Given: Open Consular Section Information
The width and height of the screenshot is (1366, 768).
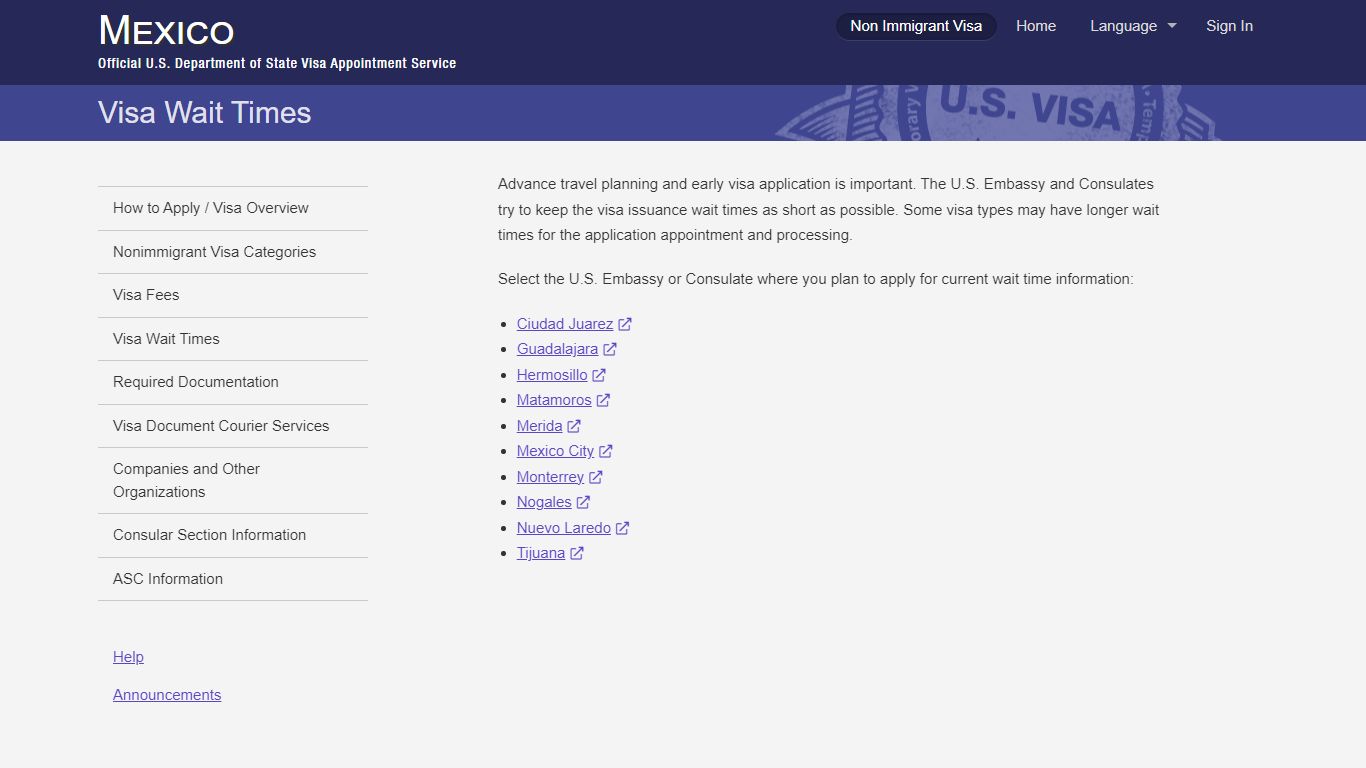Looking at the screenshot, I should 233,535.
